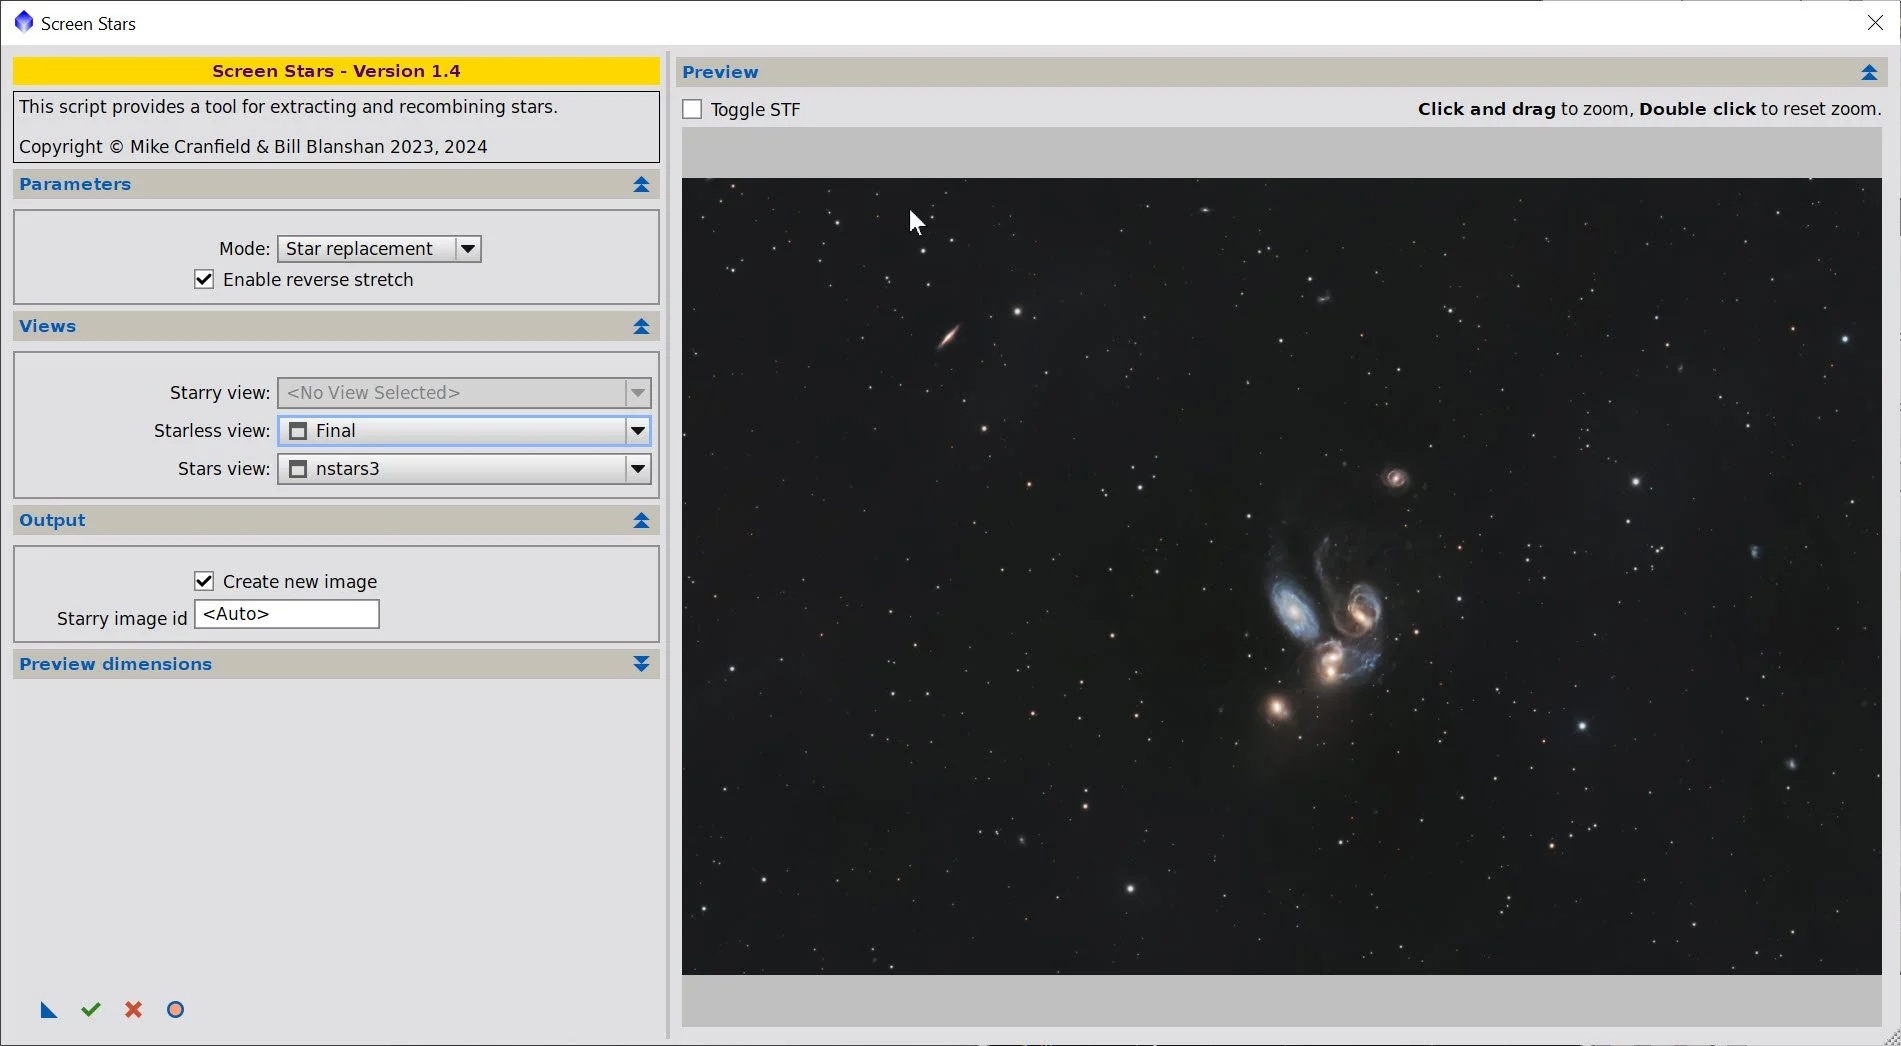
Task: Close the Screen Stars window
Action: click(x=1875, y=22)
